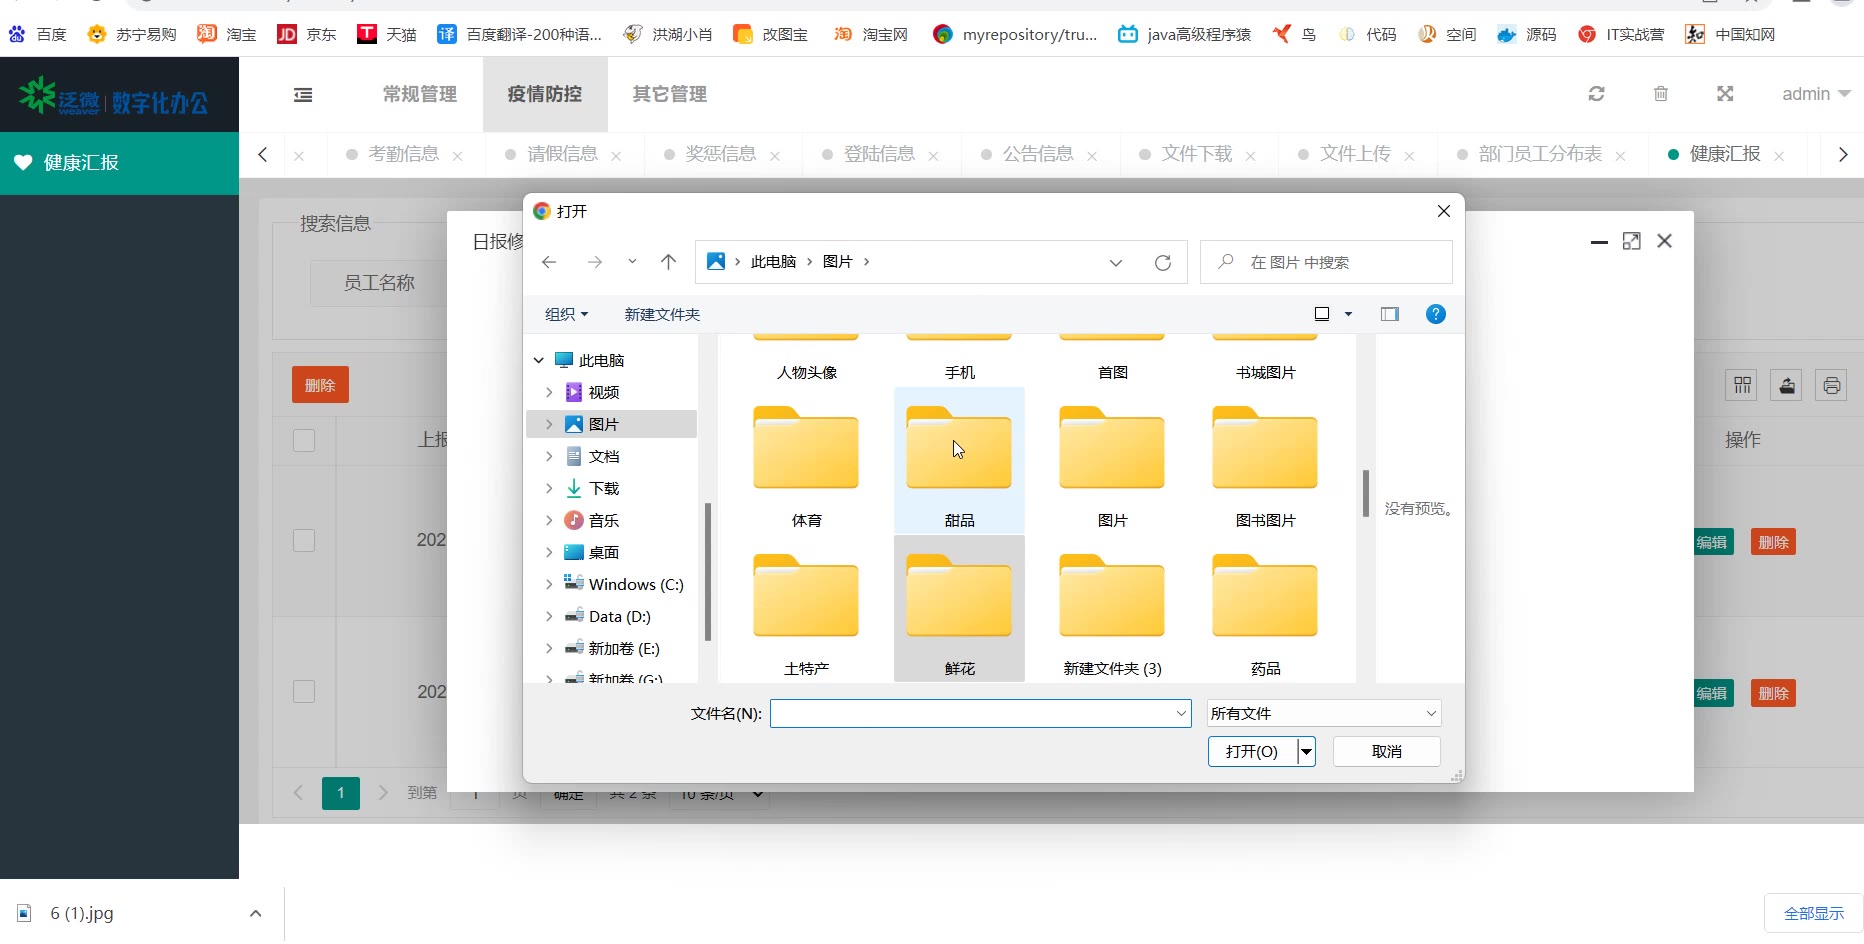The image size is (1864, 944).
Task: Open the 考勤信息 tab
Action: tap(404, 154)
